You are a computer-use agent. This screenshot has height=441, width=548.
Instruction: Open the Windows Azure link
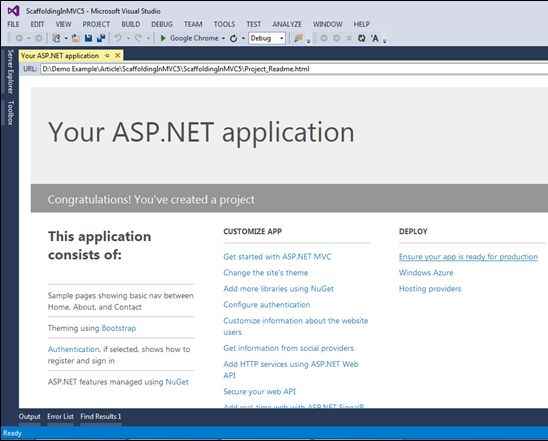[426, 273]
